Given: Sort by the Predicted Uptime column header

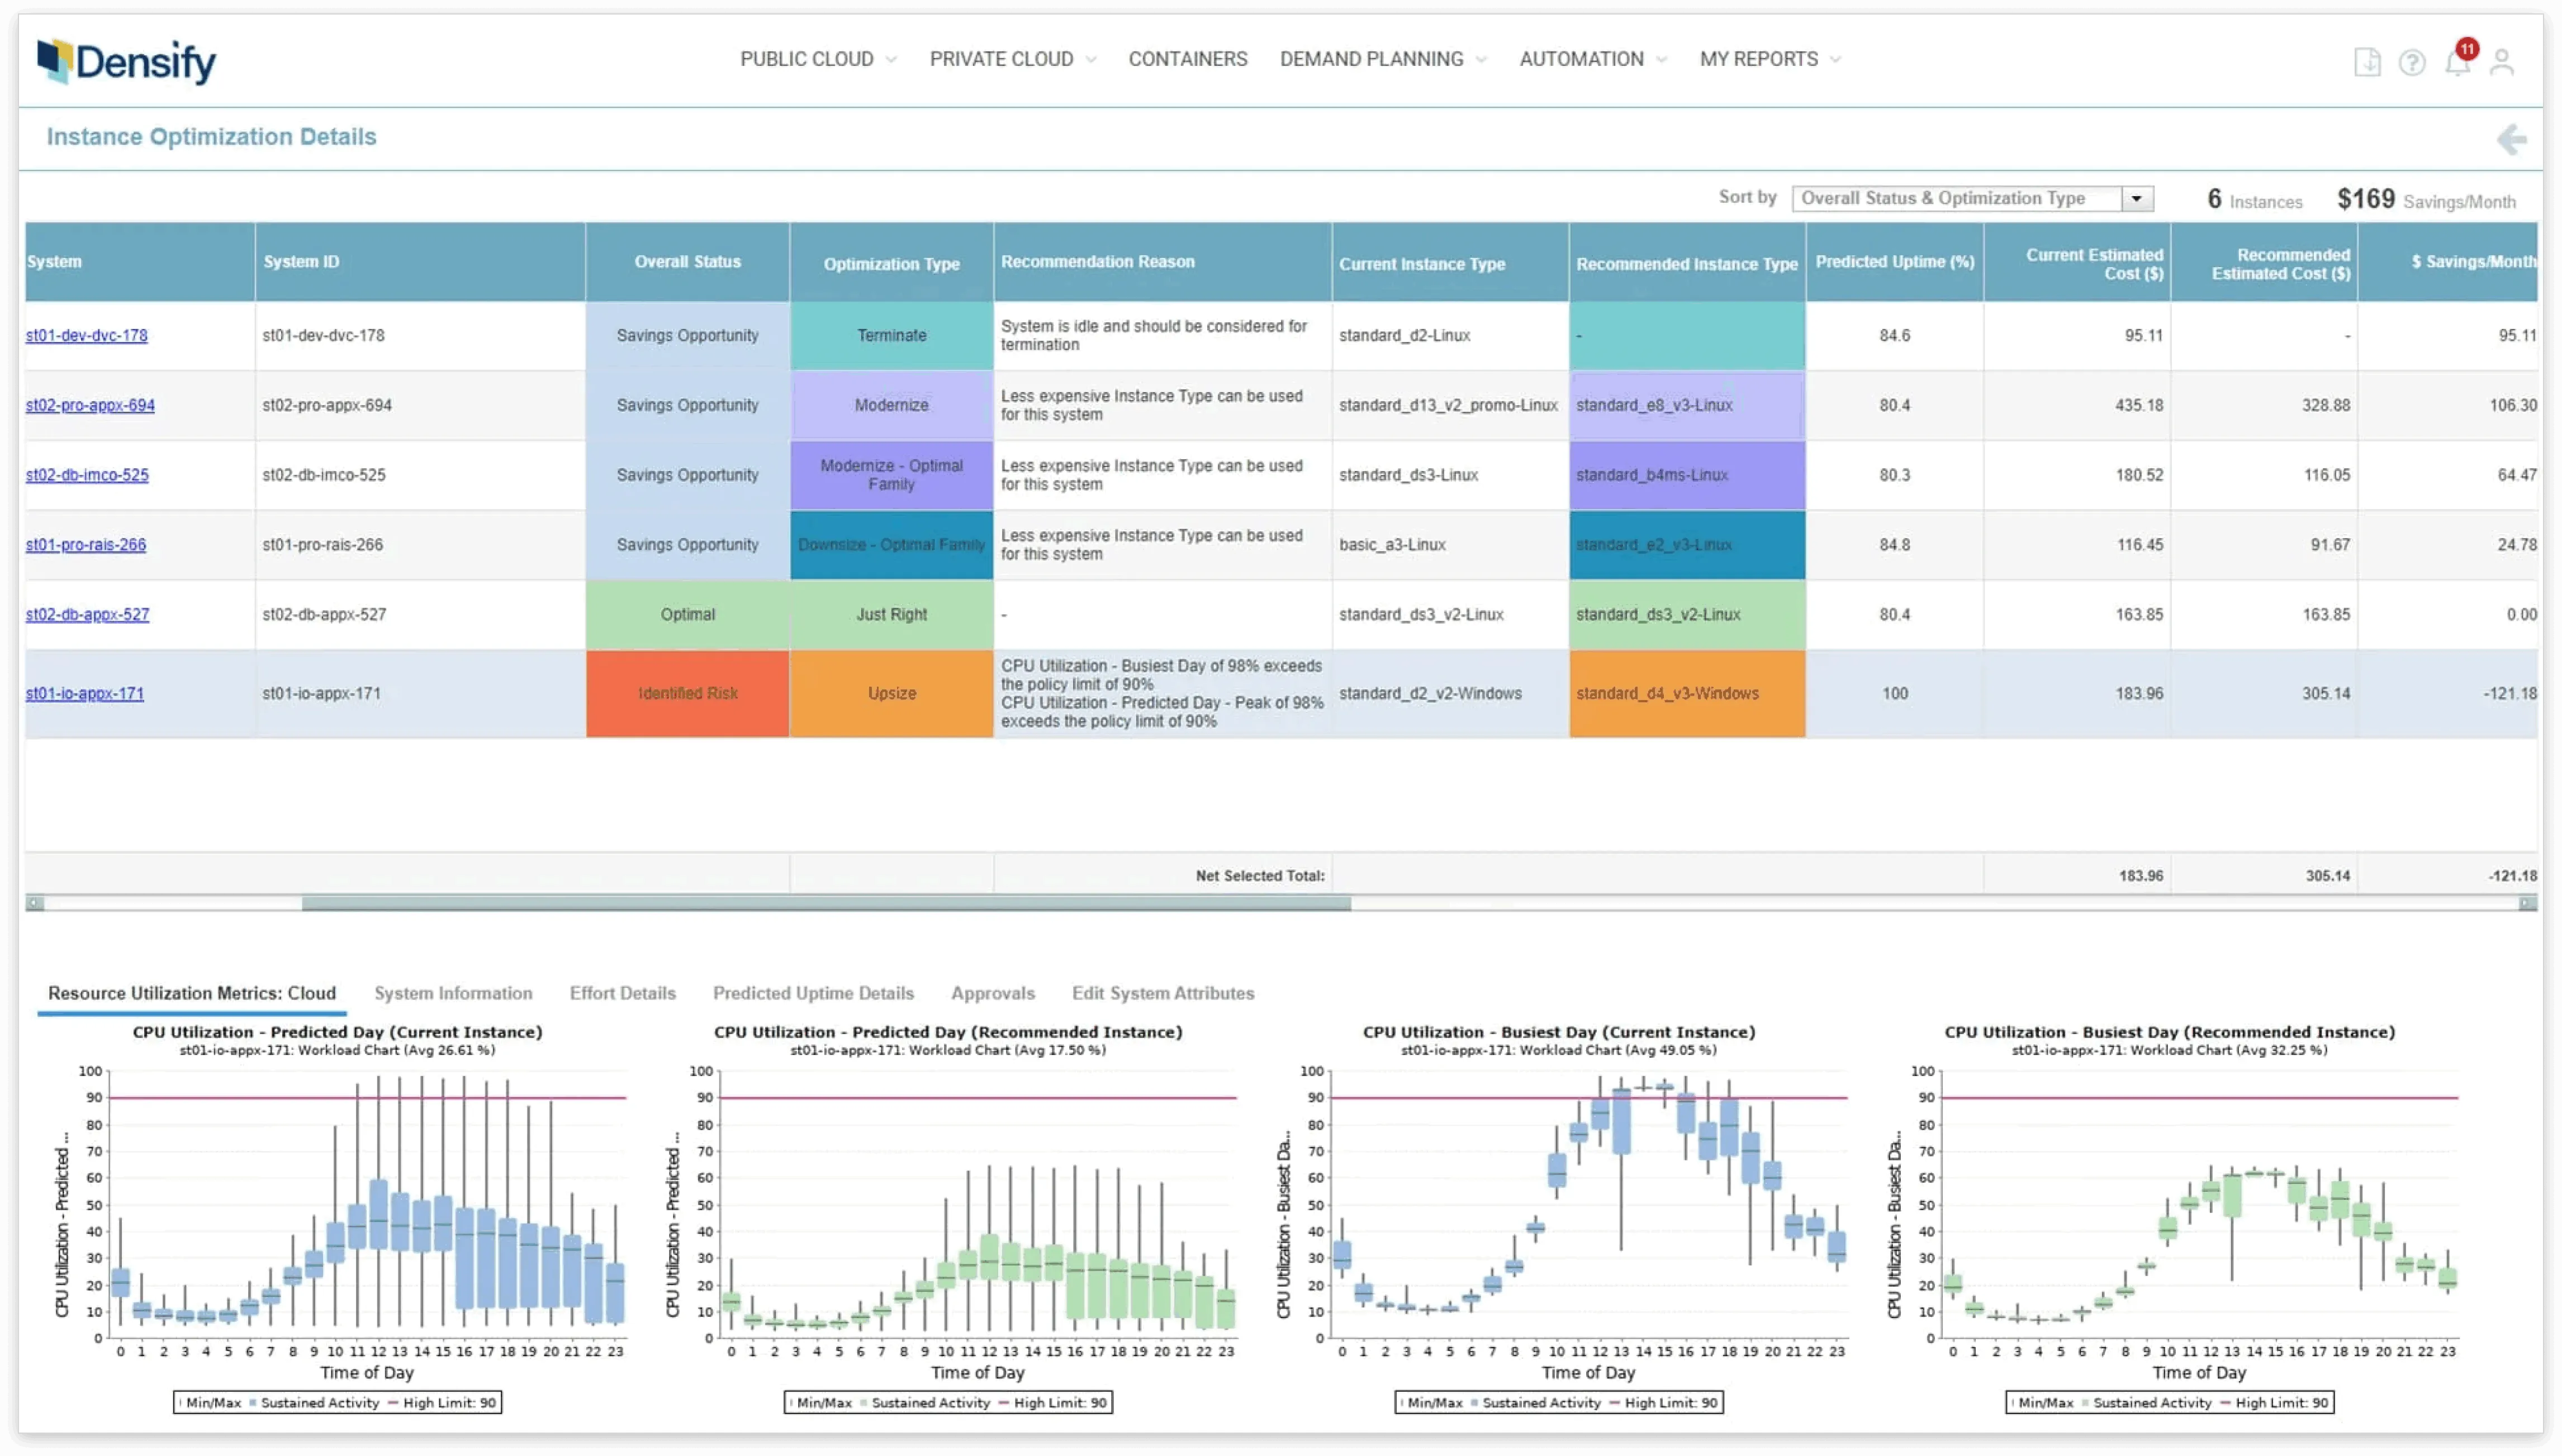Looking at the screenshot, I should pyautogui.click(x=1894, y=261).
